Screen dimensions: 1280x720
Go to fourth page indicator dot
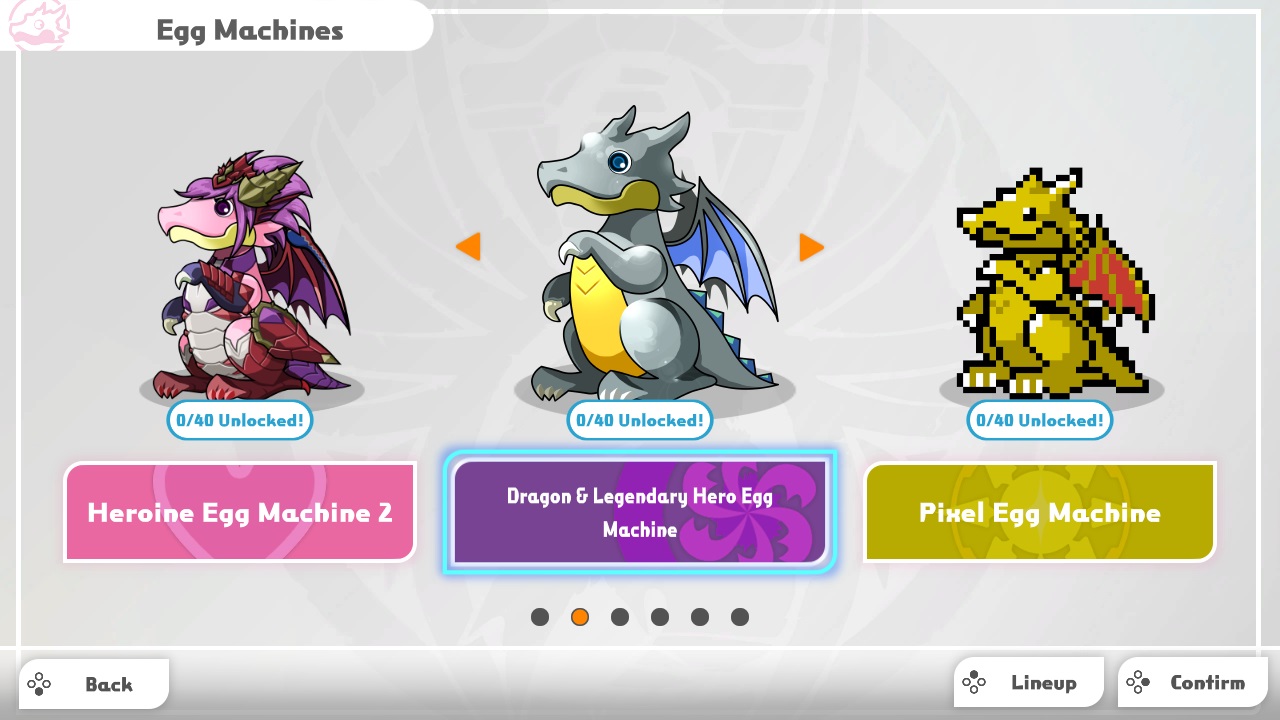[x=660, y=617]
